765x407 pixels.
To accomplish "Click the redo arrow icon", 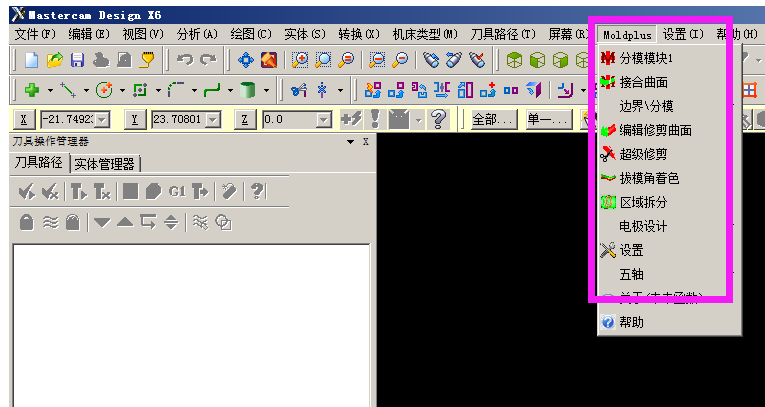I will pos(209,60).
